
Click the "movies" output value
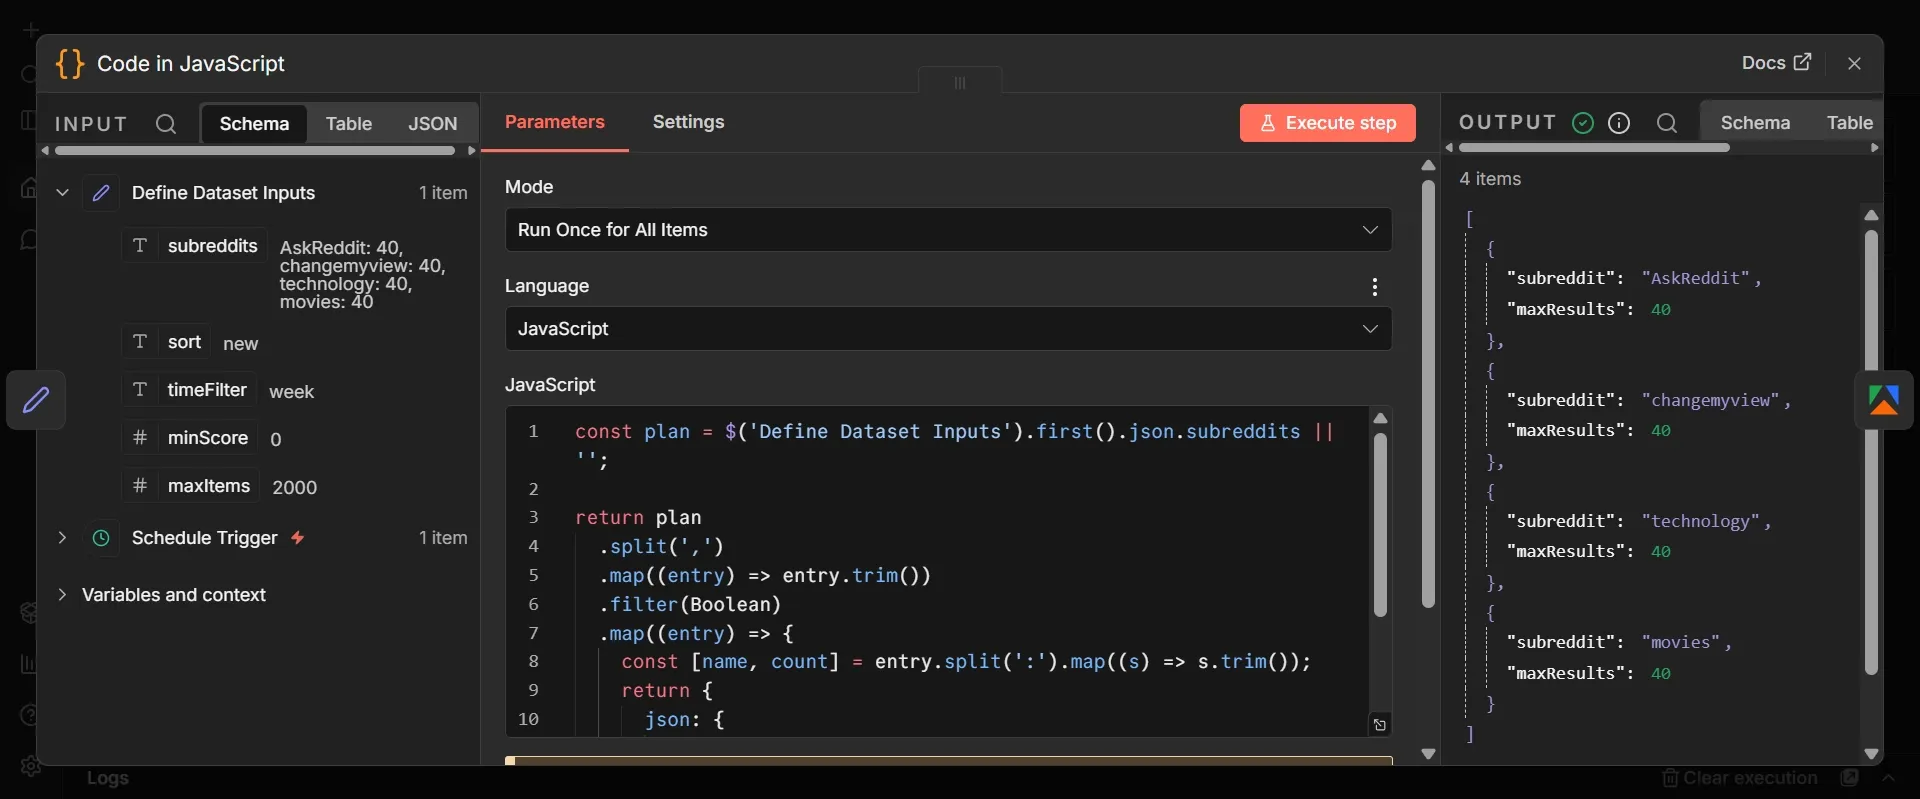1681,642
